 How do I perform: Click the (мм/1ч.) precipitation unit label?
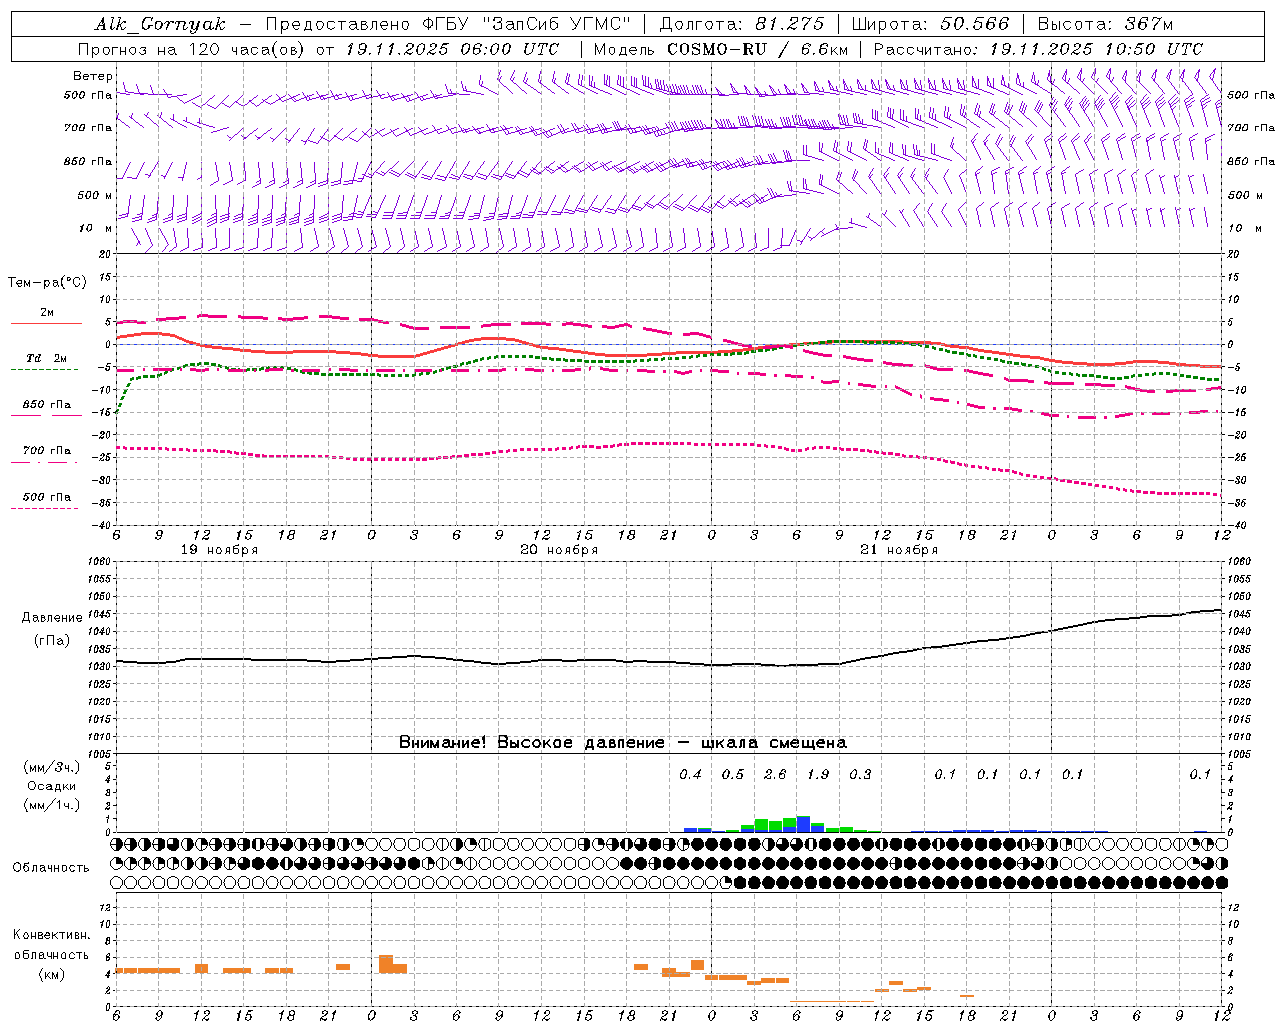coord(52,805)
